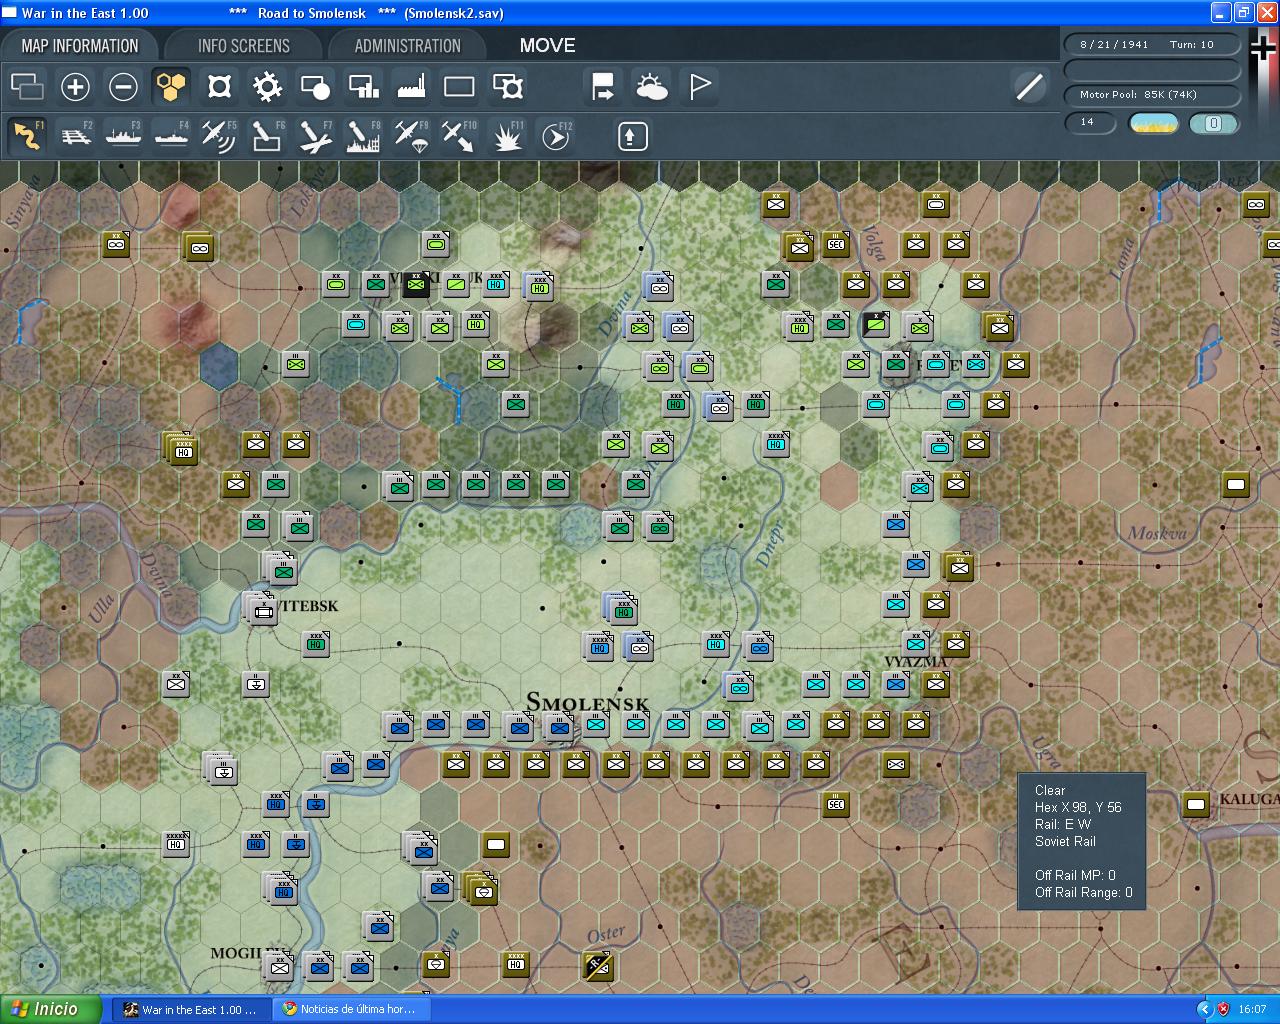Viewport: 1280px width, 1024px height.
Task: Click the date and turn display
Action: click(x=1151, y=44)
